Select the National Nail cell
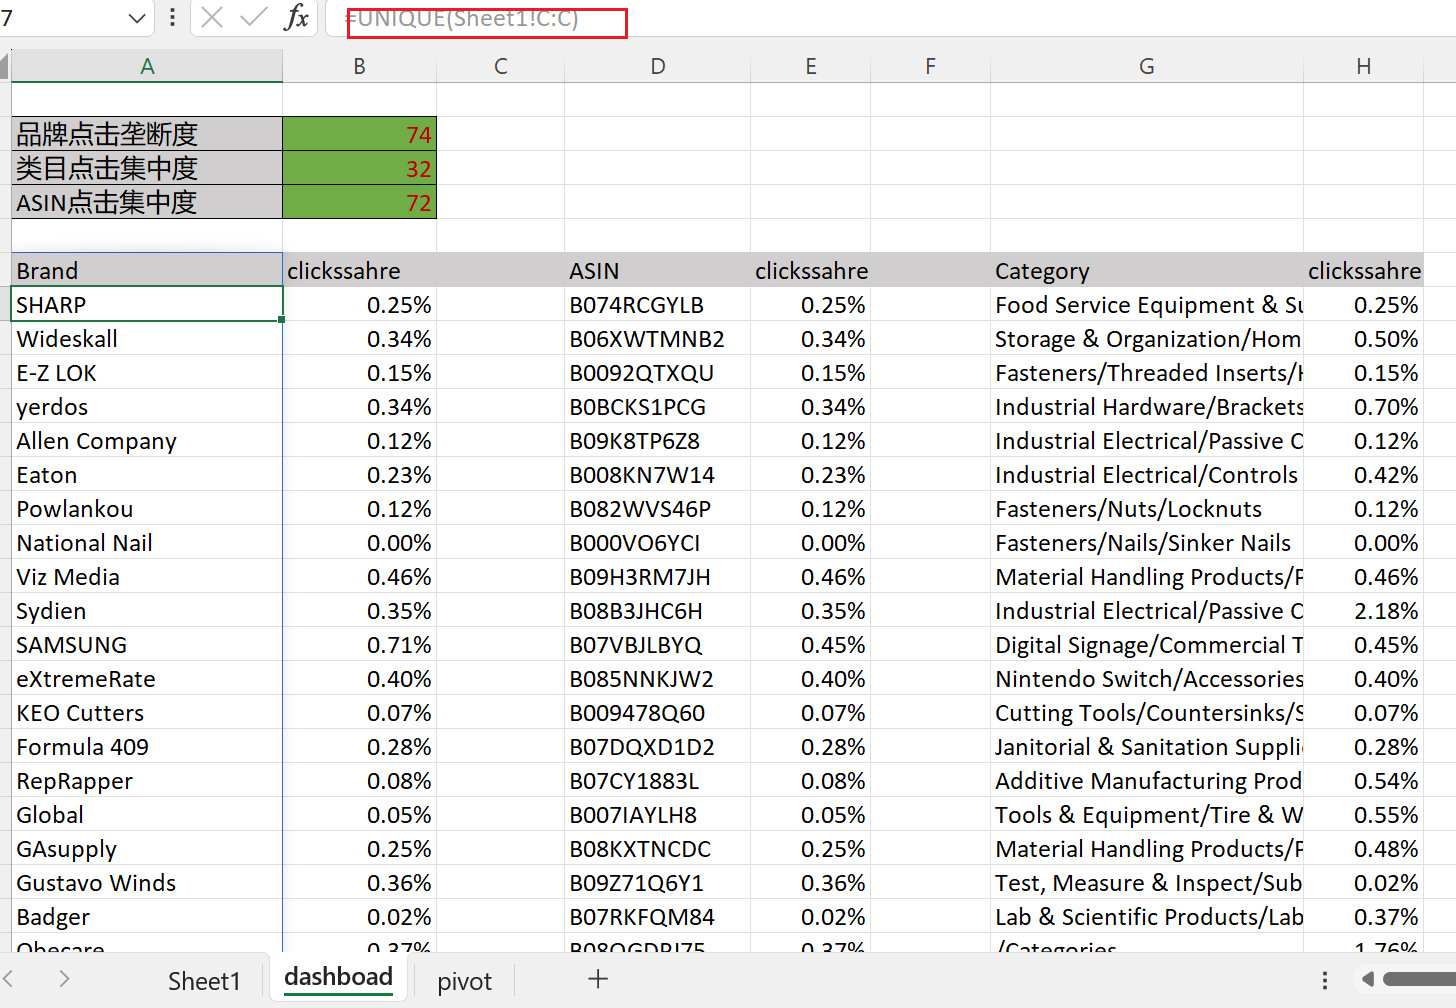Viewport: 1456px width, 1008px height. 147,542
